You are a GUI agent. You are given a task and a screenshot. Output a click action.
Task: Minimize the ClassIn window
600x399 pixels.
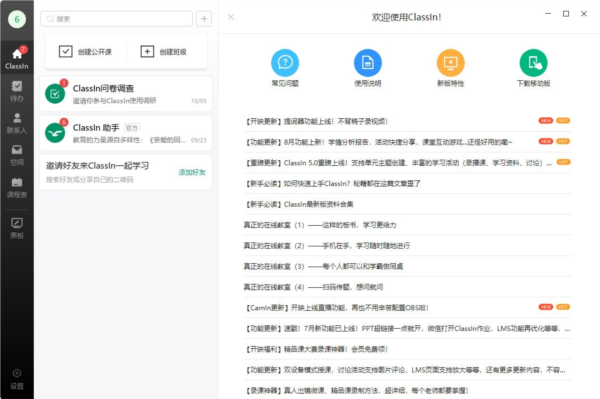[548, 13]
